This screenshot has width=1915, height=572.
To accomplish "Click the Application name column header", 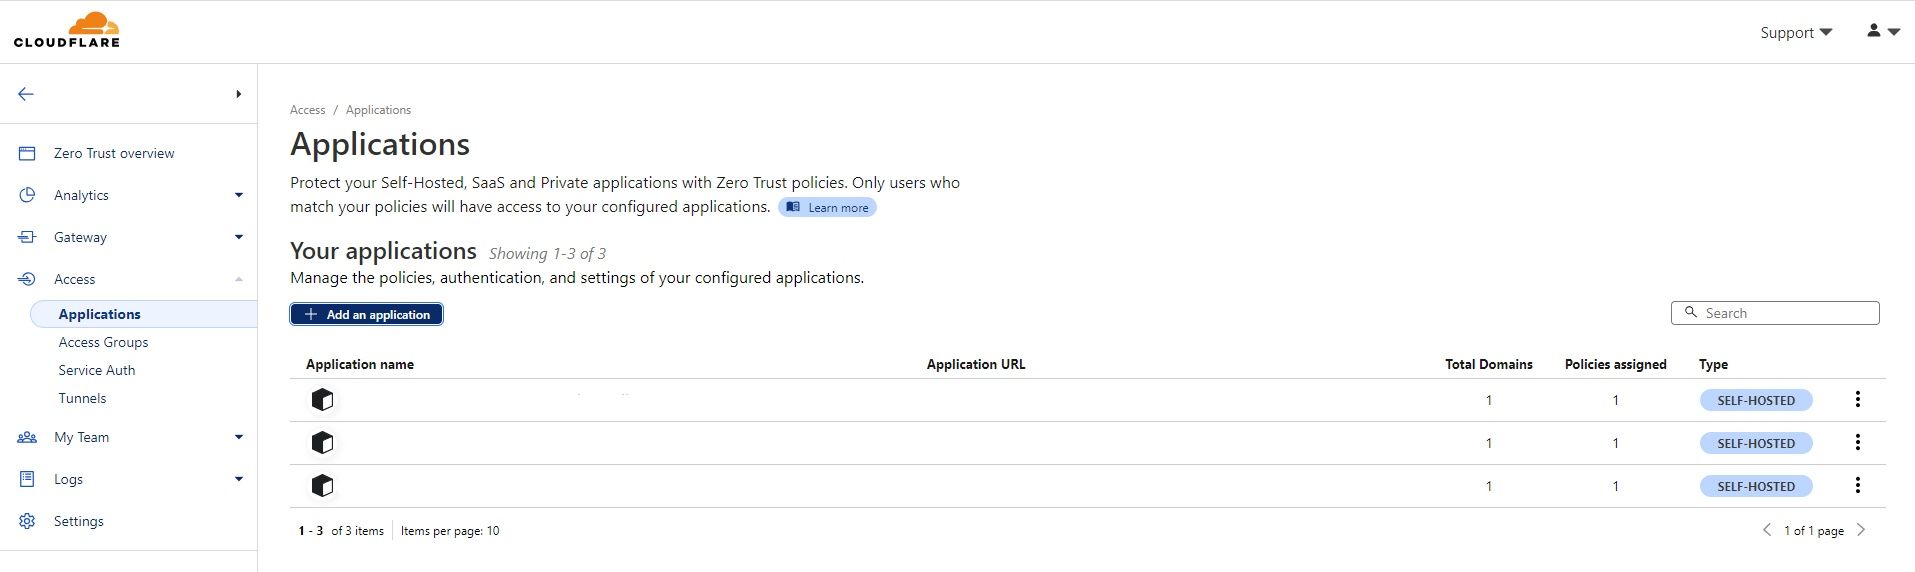I will [x=360, y=364].
